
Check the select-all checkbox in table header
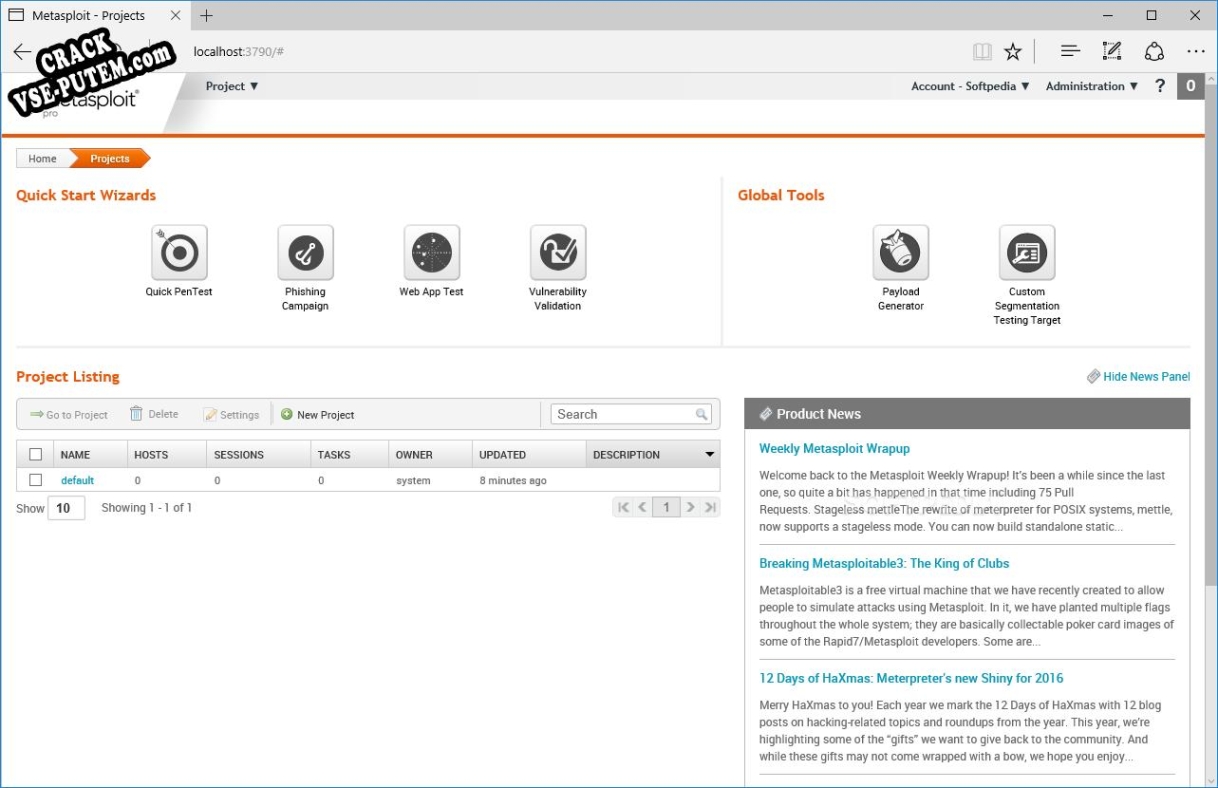[36, 455]
